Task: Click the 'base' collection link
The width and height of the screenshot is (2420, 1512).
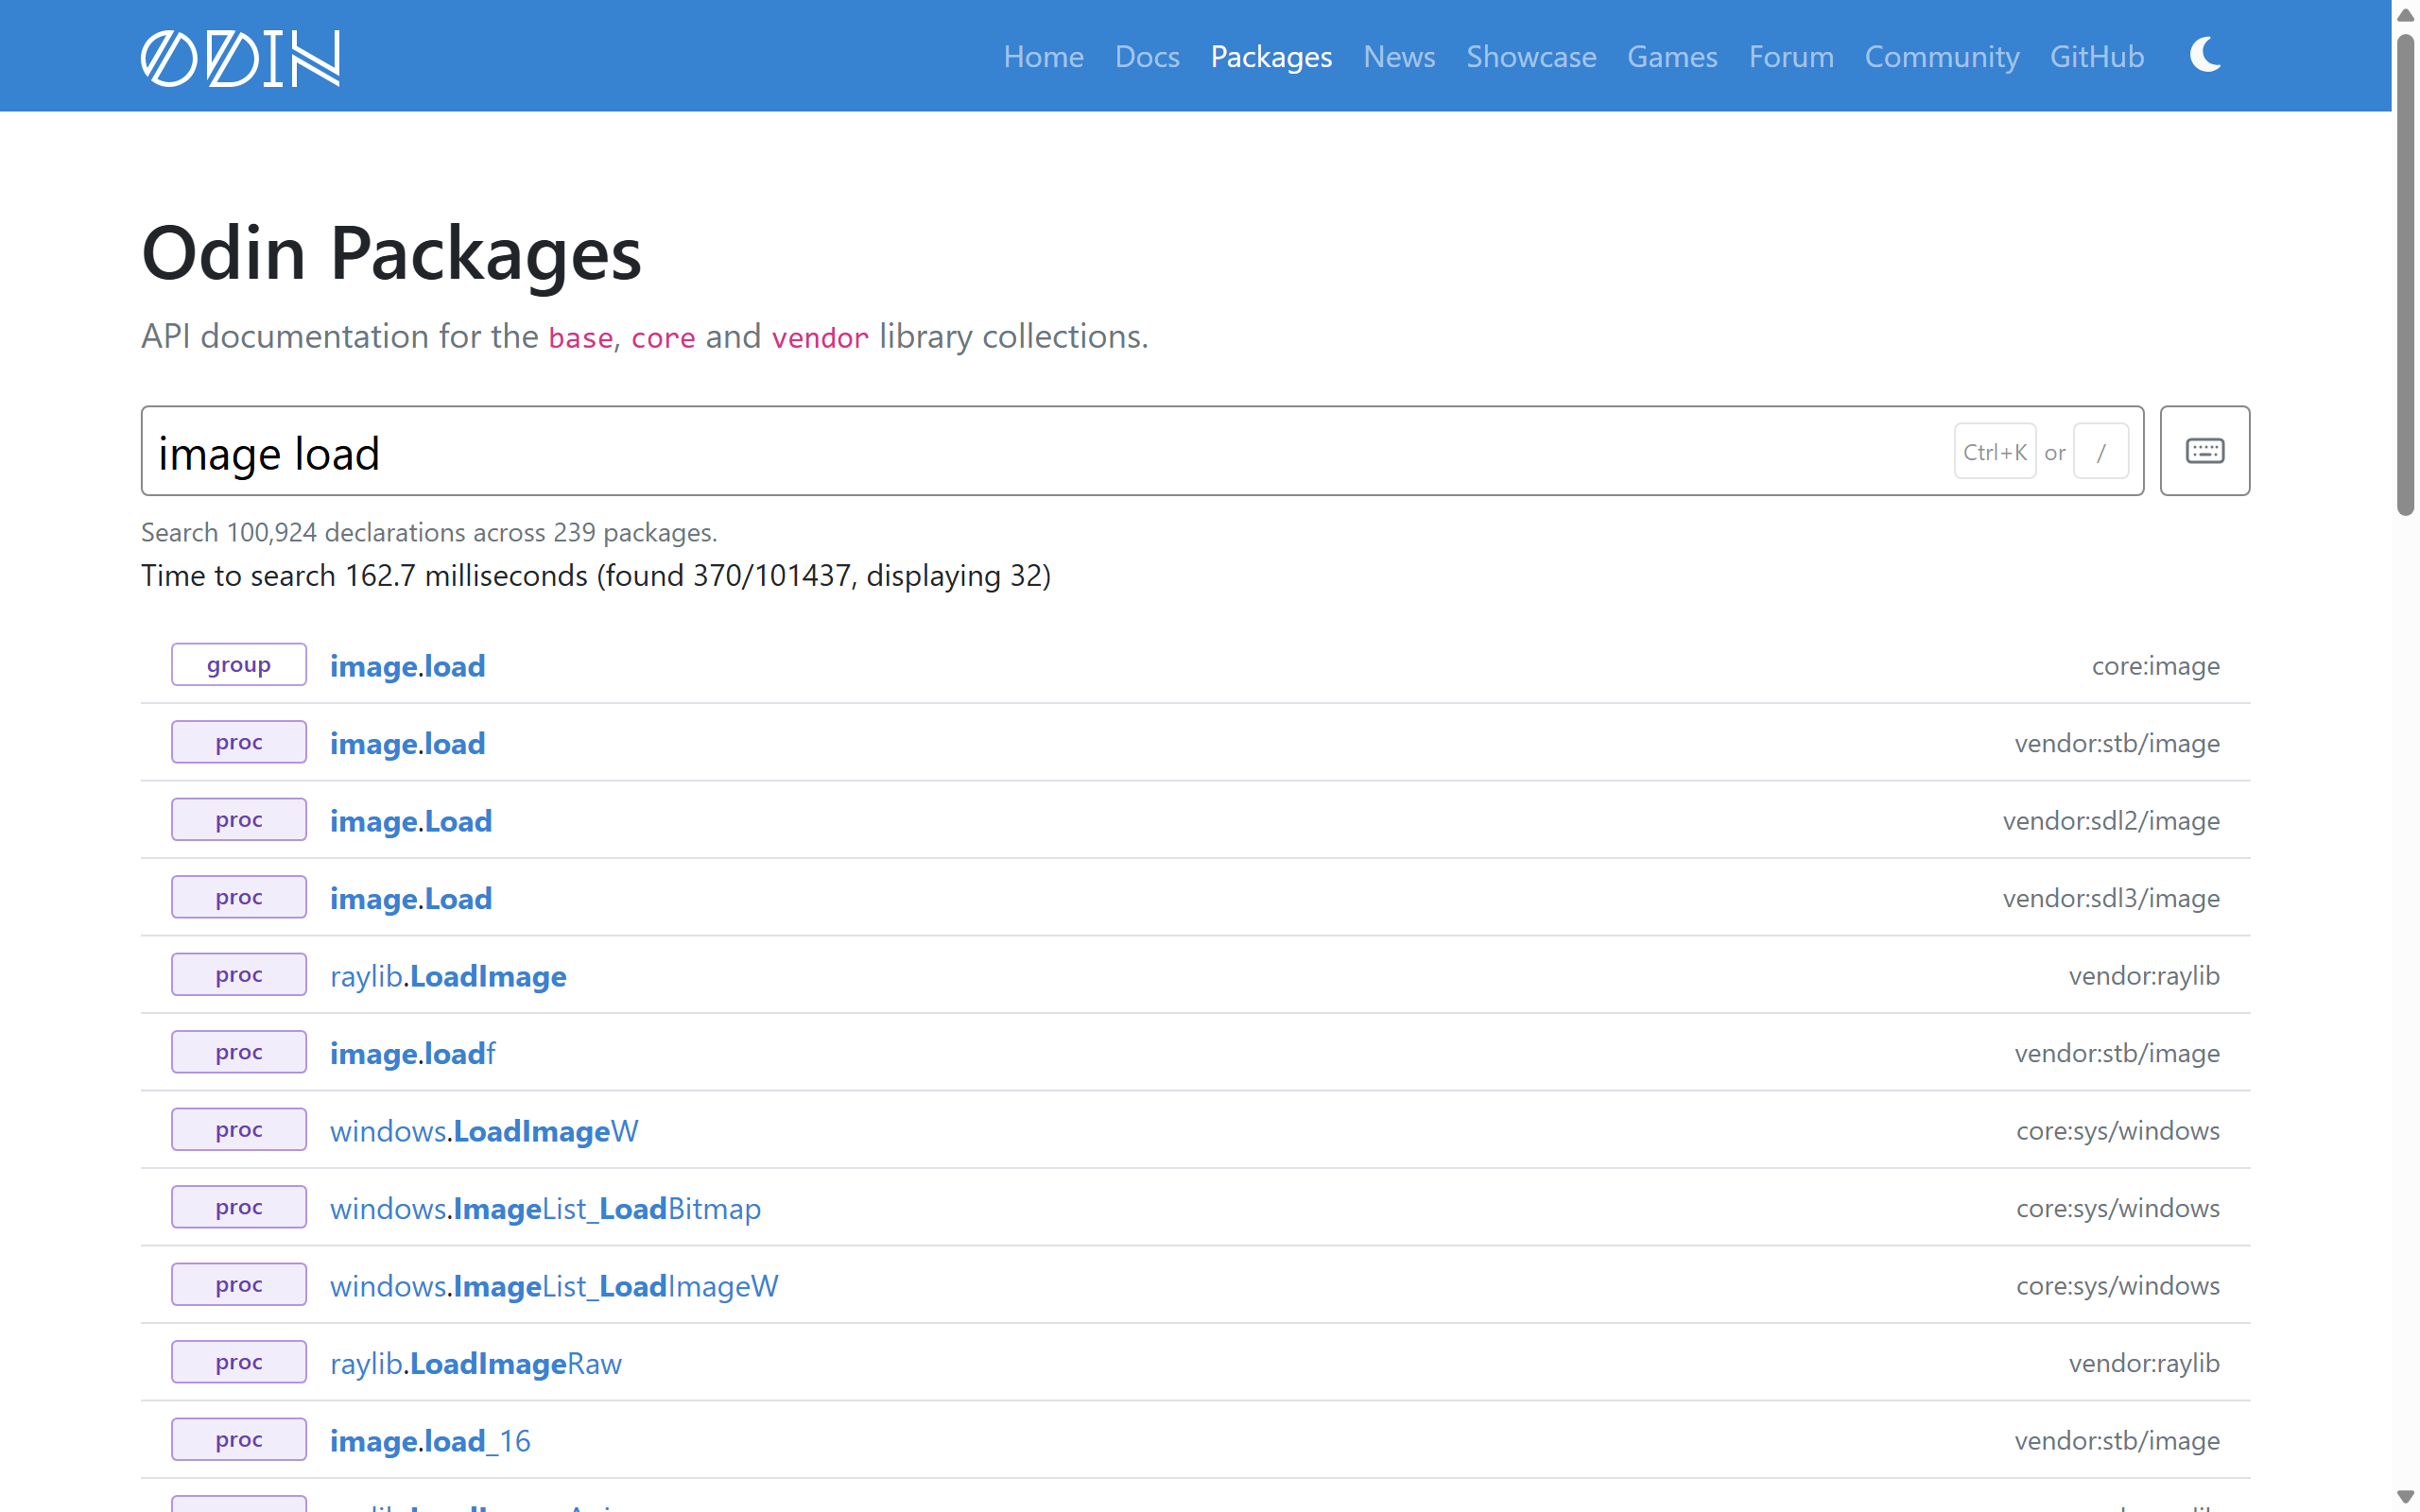Action: (x=580, y=337)
